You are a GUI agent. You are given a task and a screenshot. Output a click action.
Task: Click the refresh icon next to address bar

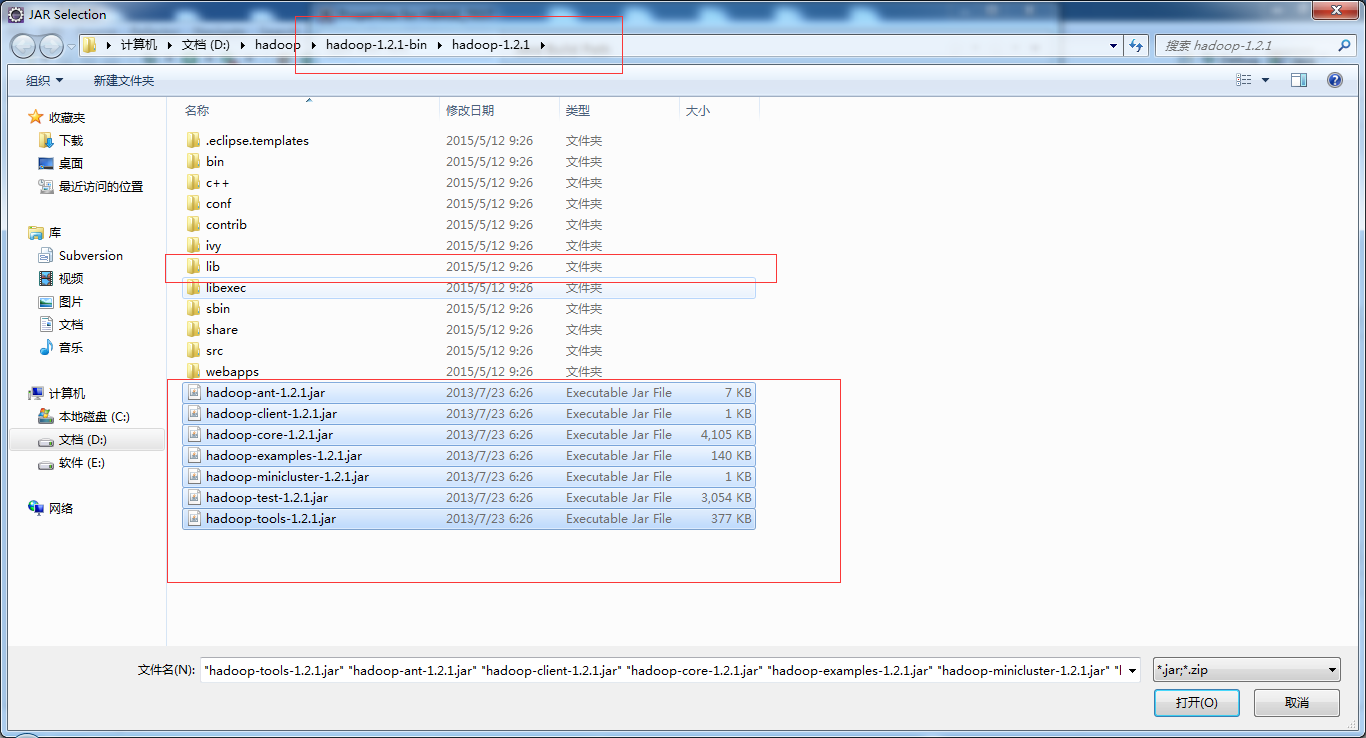(x=1136, y=45)
